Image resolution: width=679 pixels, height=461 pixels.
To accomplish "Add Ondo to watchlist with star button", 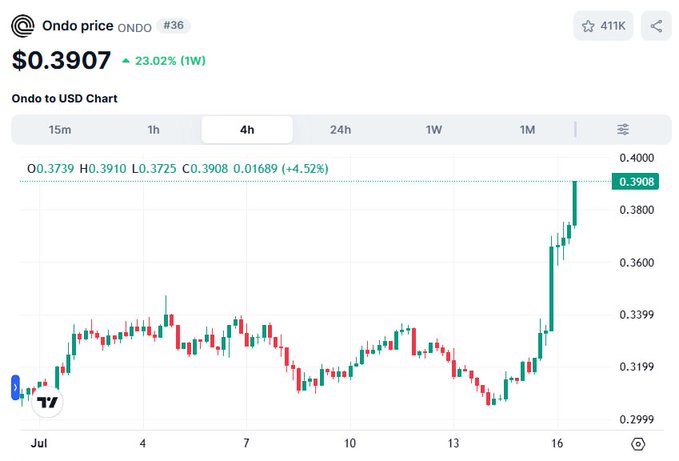I will point(603,26).
